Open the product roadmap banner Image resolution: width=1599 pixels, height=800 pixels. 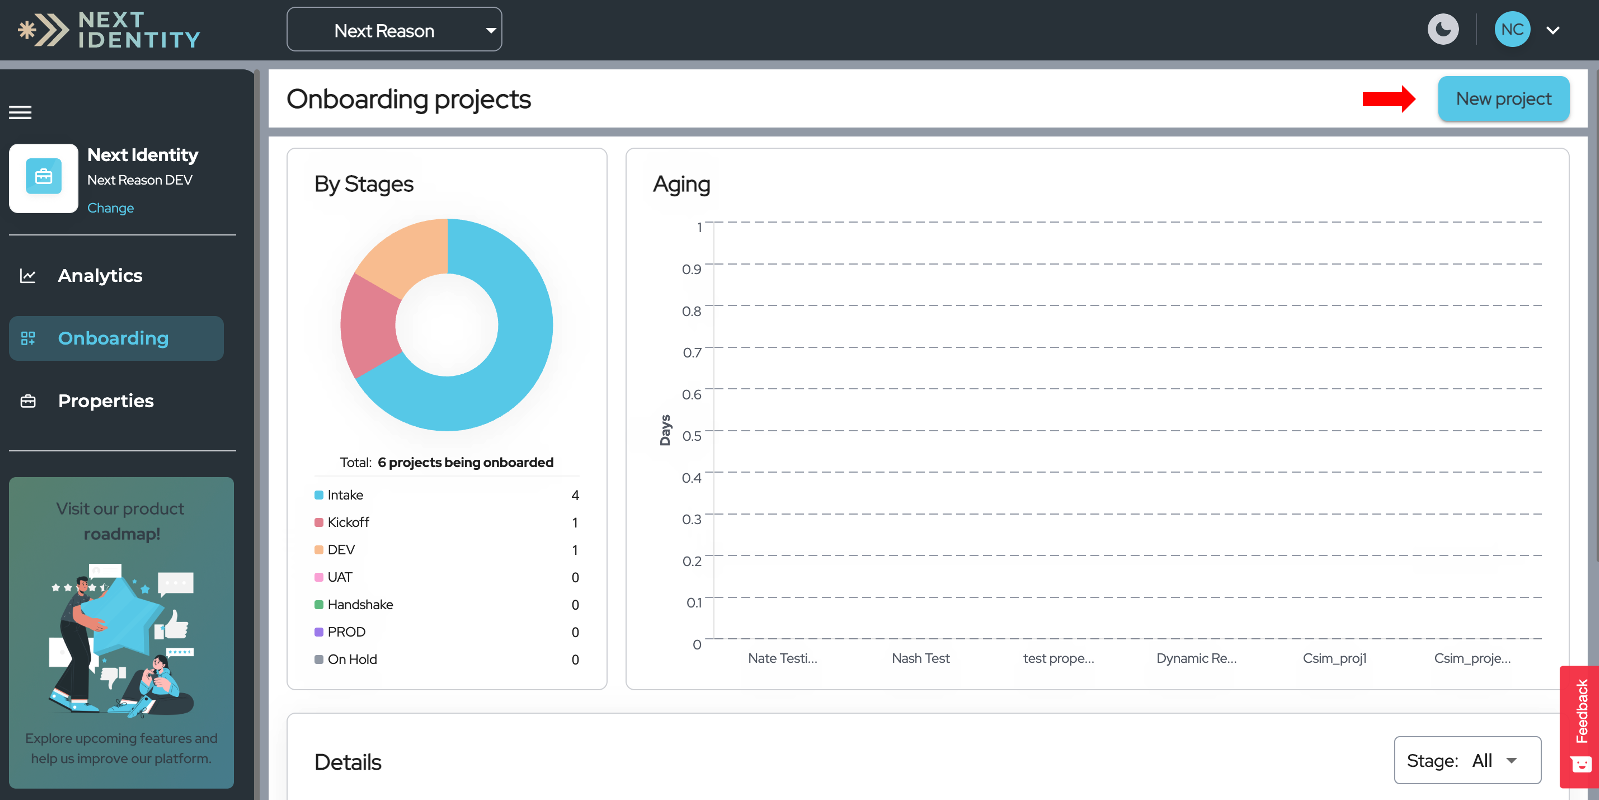(121, 633)
